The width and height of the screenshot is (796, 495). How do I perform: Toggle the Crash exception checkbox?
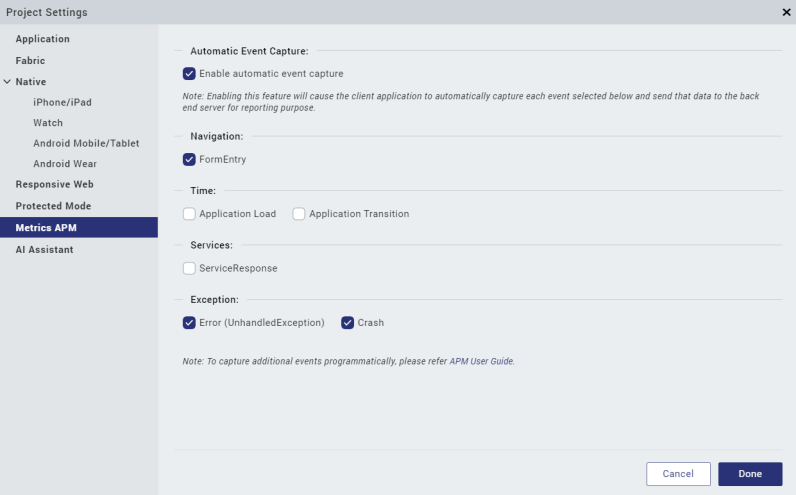(347, 323)
